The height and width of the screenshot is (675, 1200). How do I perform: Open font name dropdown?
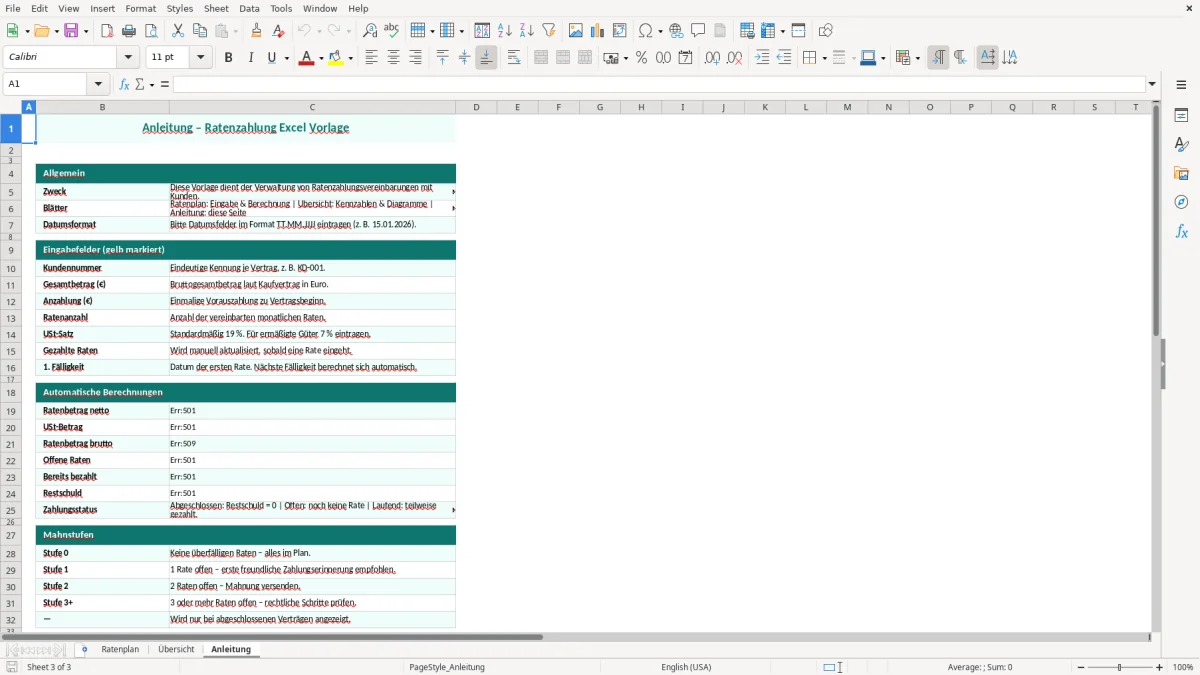tap(127, 58)
